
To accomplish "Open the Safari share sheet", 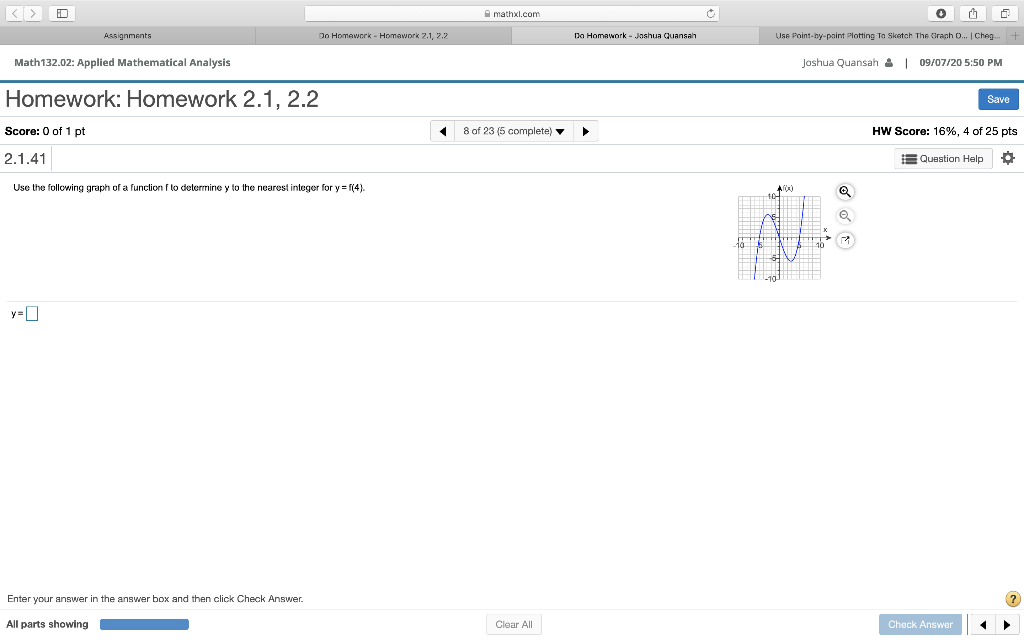I will click(971, 13).
